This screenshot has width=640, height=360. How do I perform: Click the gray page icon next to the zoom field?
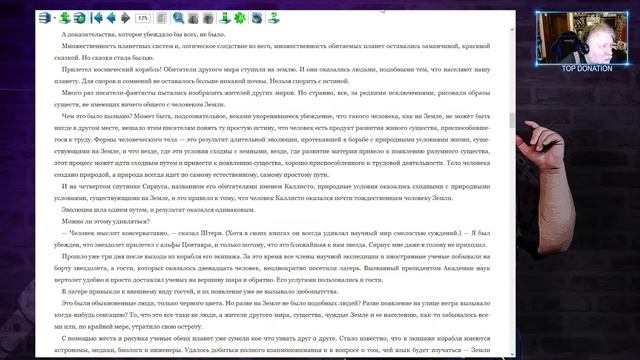[162, 18]
